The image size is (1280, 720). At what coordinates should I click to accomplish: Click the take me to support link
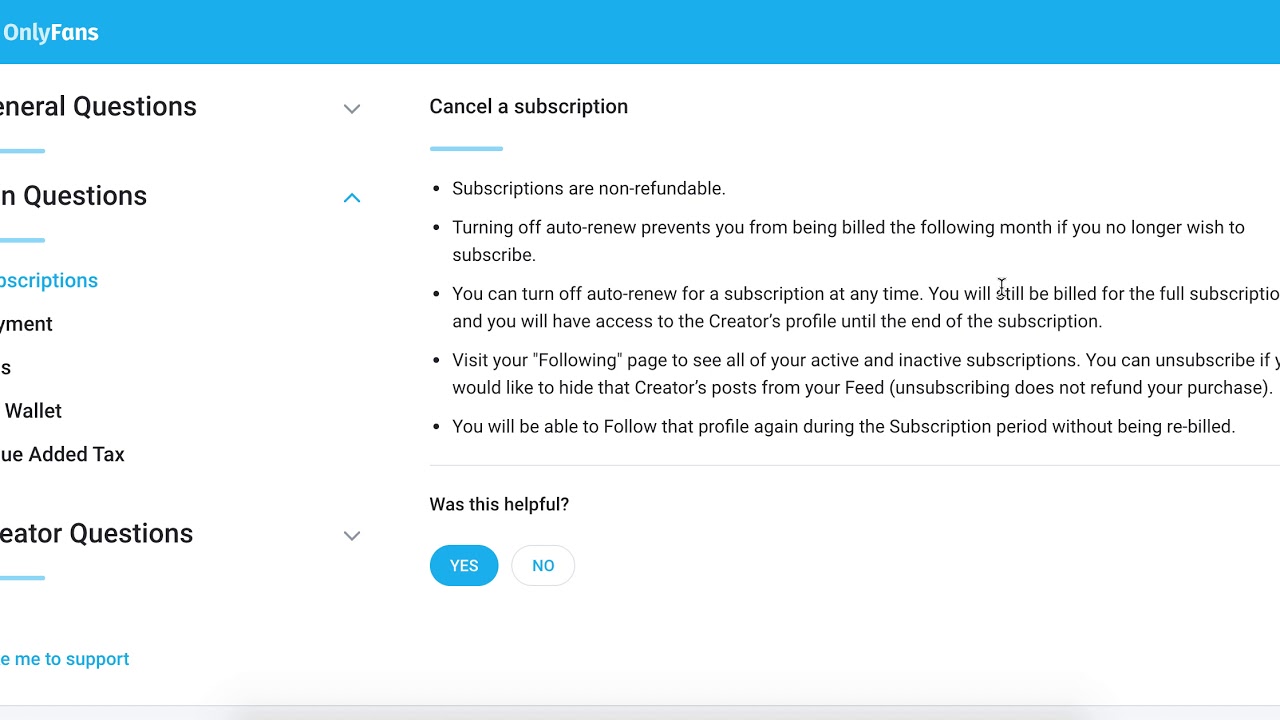pyautogui.click(x=65, y=659)
